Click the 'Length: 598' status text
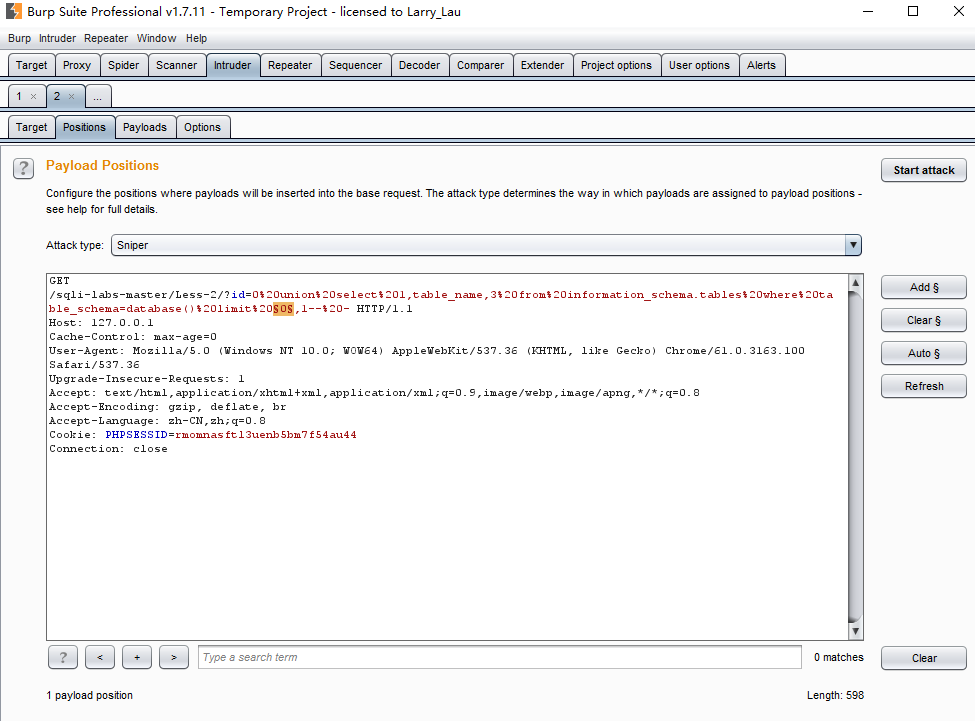The image size is (975, 721). [x=835, y=695]
